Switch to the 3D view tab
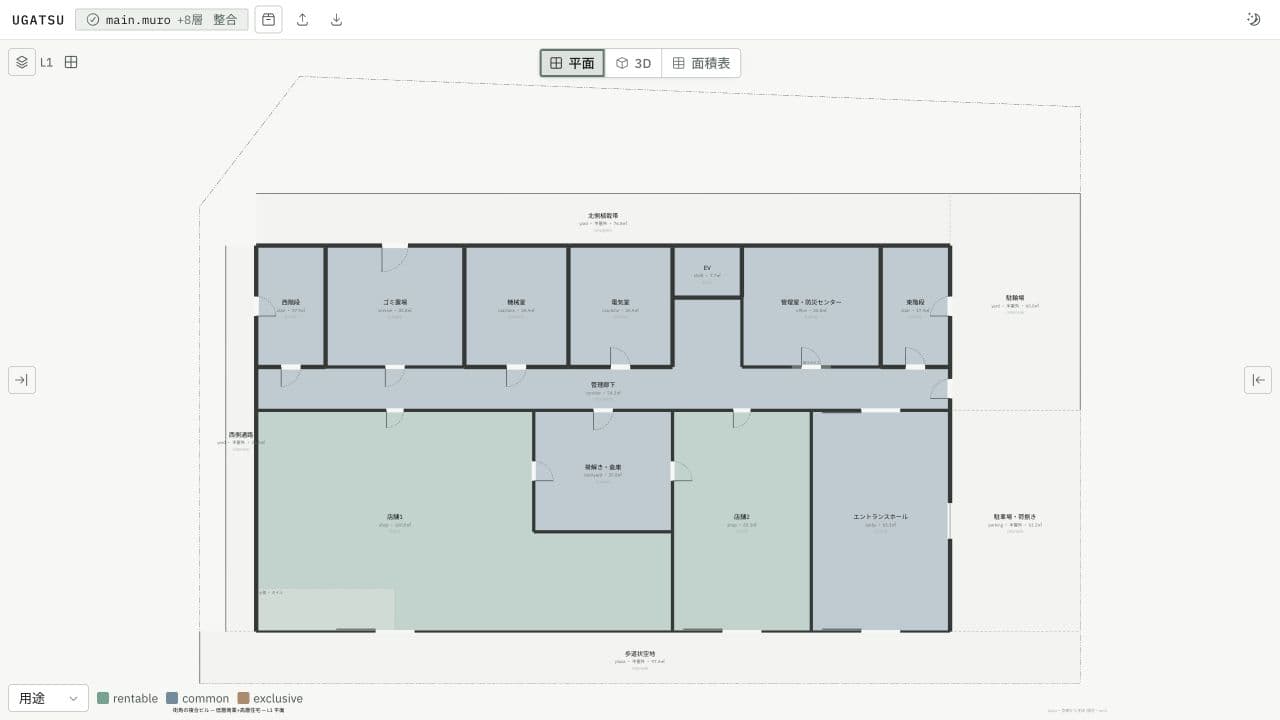This screenshot has height=720, width=1280. pyautogui.click(x=633, y=63)
